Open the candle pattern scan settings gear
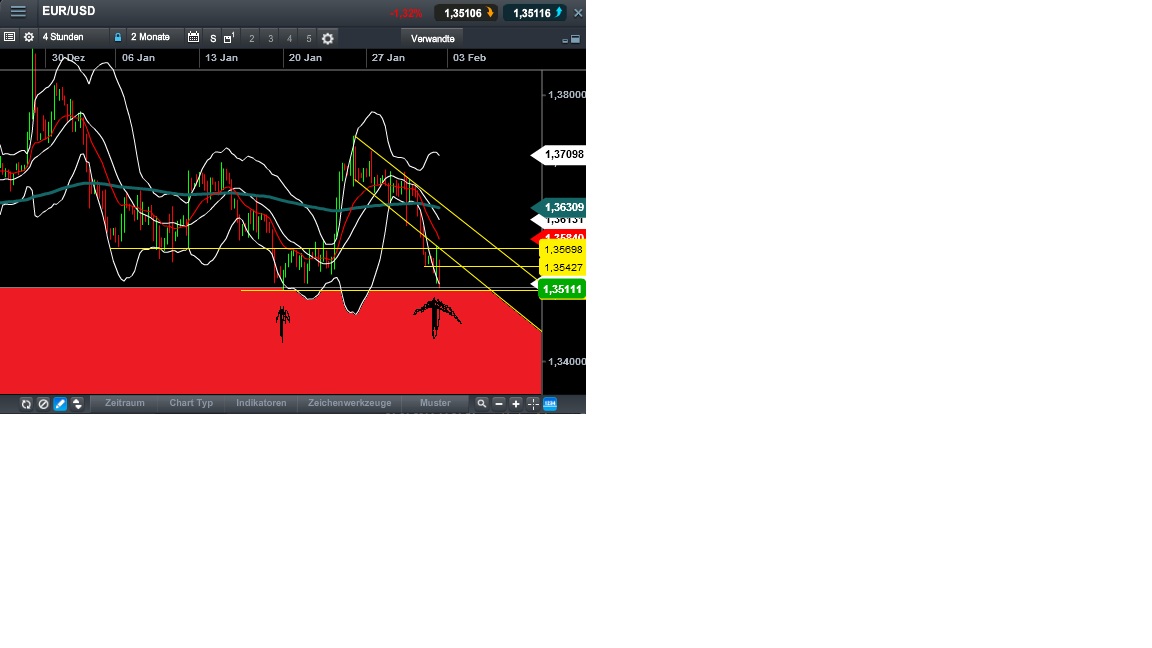This screenshot has width=1152, height=648. (328, 38)
